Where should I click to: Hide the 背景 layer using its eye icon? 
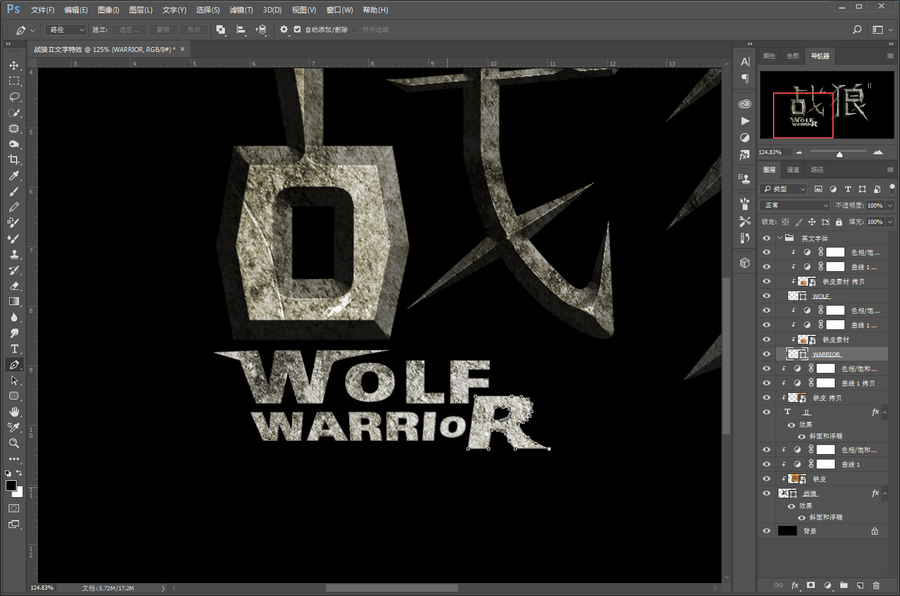coord(767,531)
